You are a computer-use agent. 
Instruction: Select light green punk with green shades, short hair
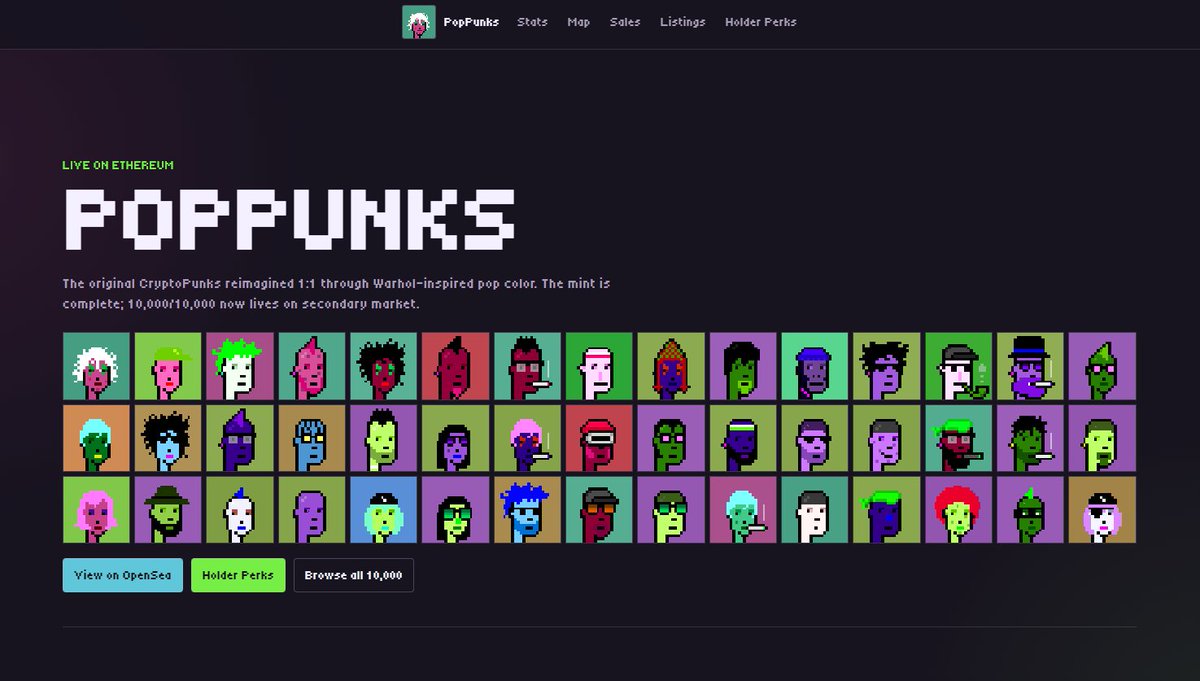click(x=671, y=510)
